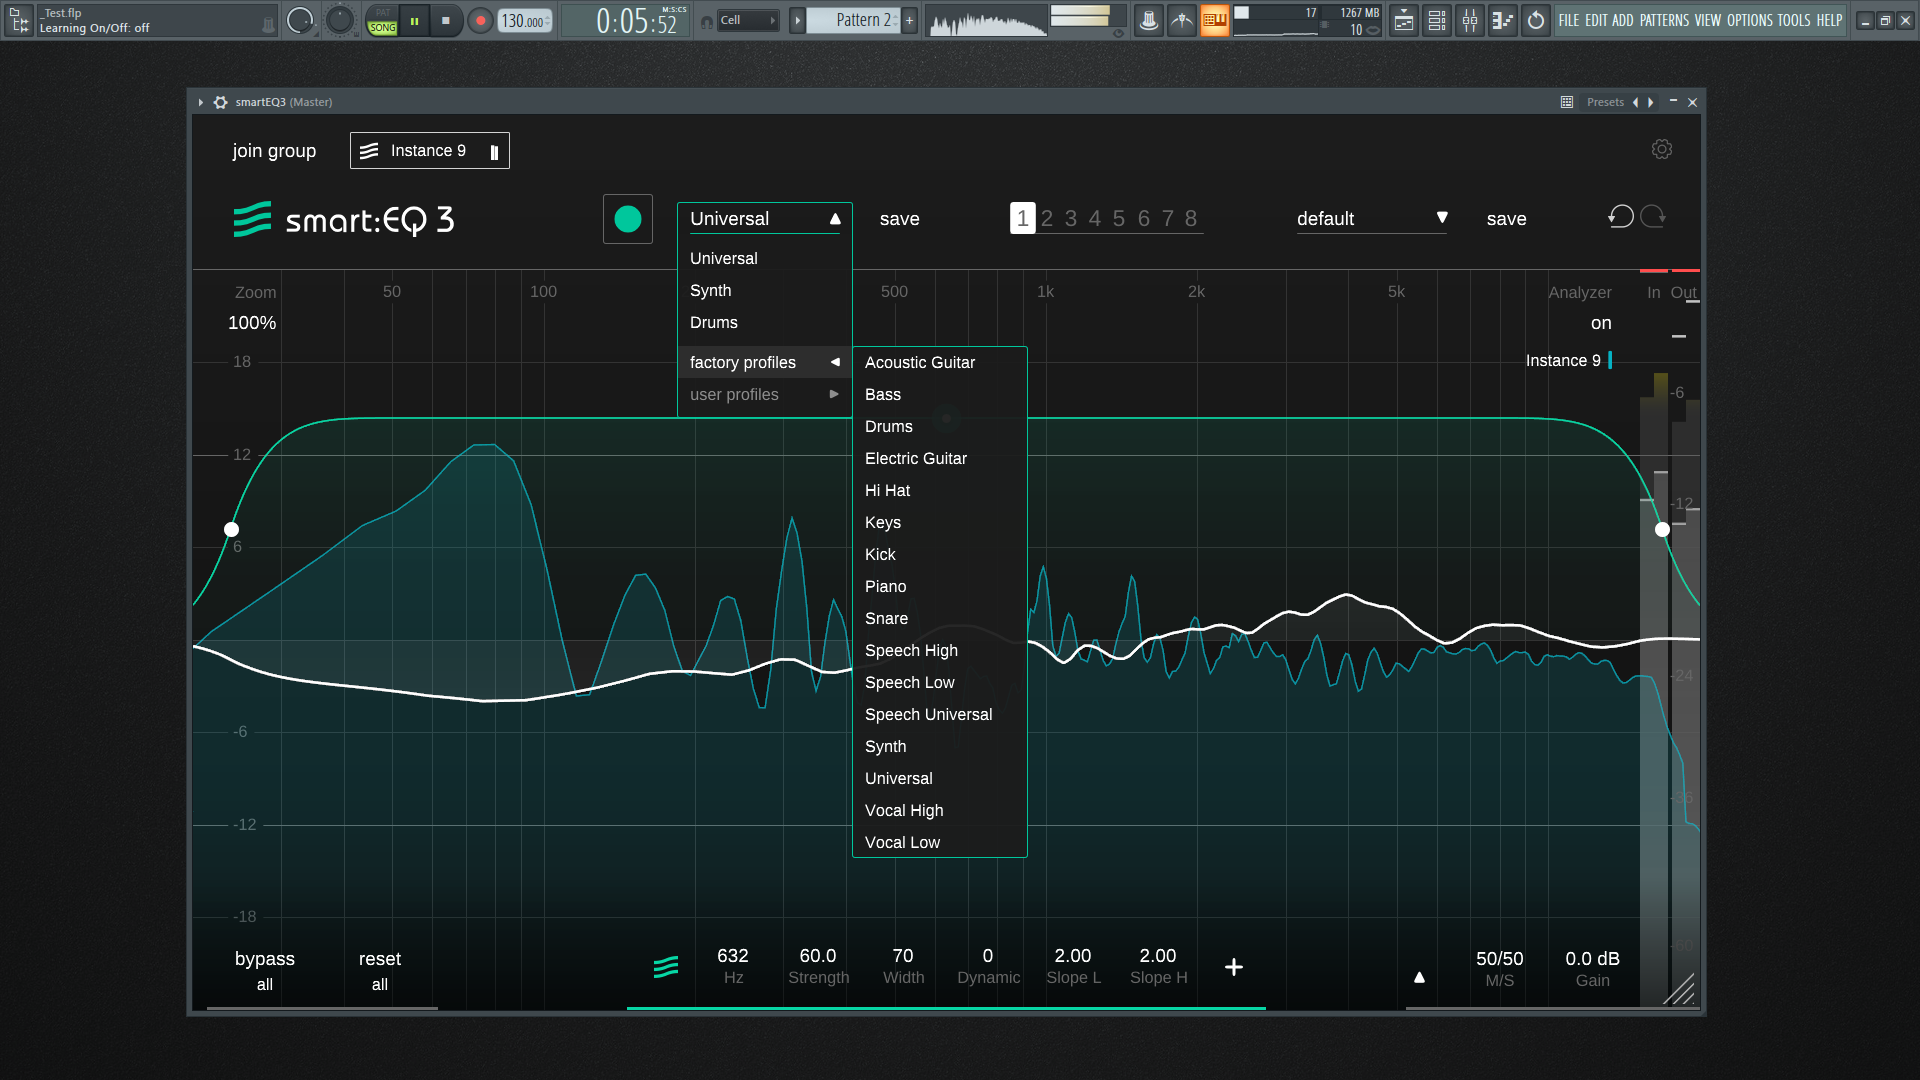1920x1080 pixels.
Task: Toggle PAT/SONG mode switch
Action: (x=382, y=20)
